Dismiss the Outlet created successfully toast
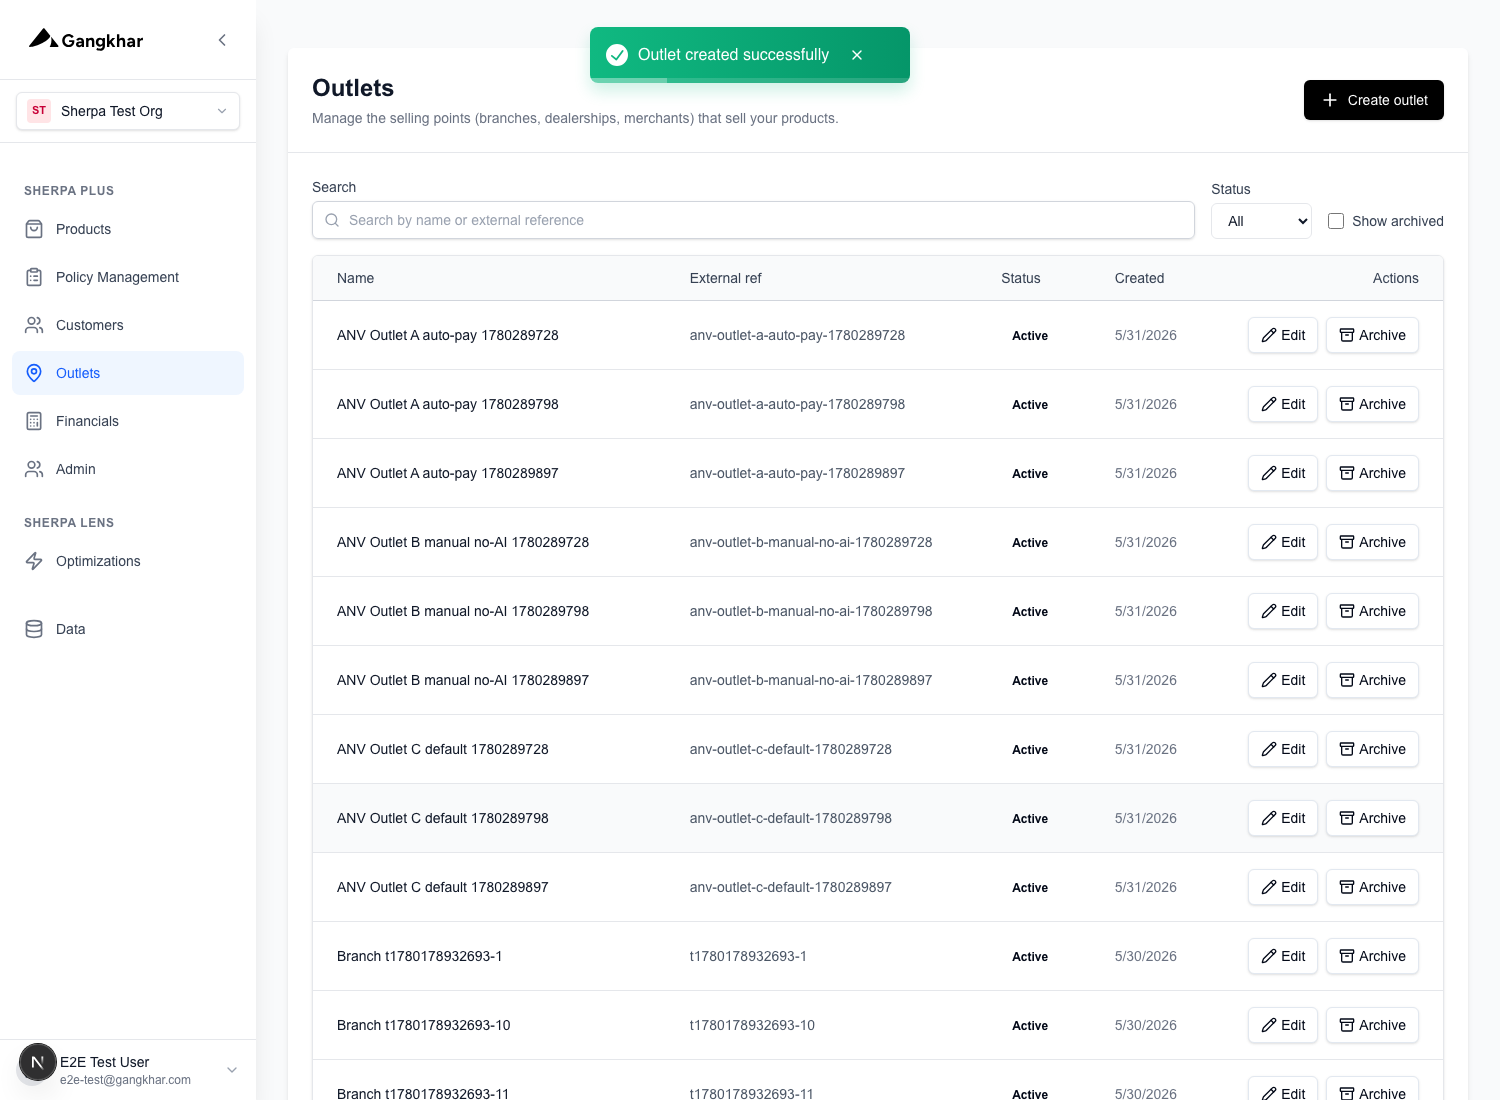 [x=857, y=55]
